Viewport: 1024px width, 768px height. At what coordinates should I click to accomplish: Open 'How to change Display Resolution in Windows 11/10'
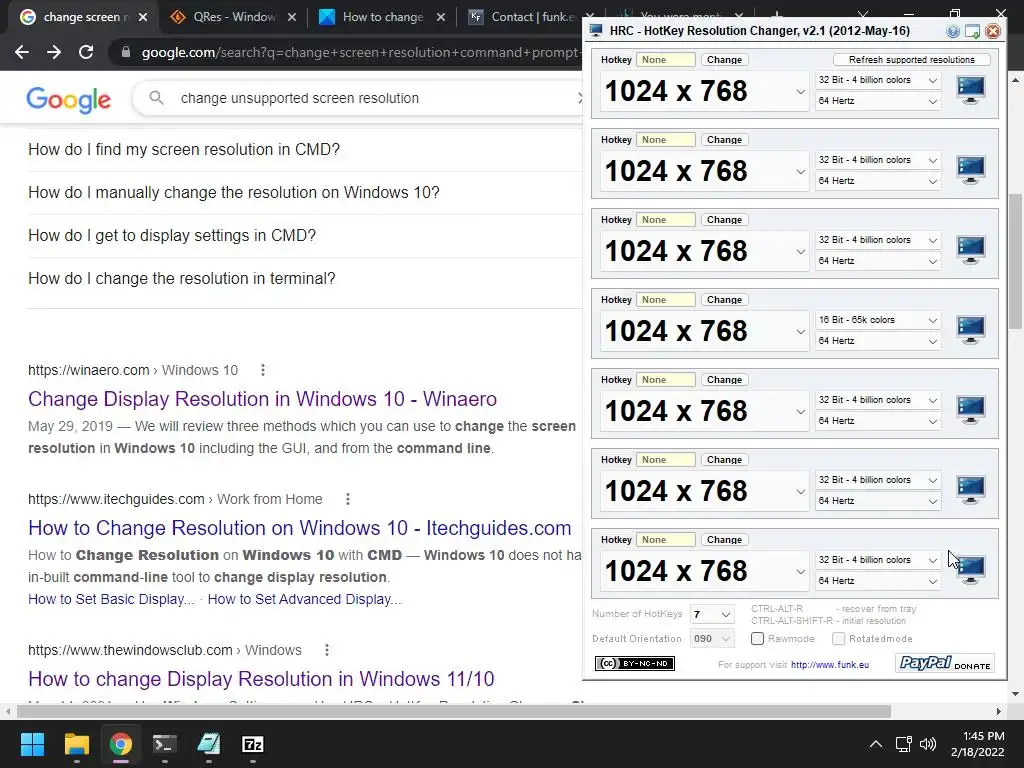pyautogui.click(x=261, y=679)
